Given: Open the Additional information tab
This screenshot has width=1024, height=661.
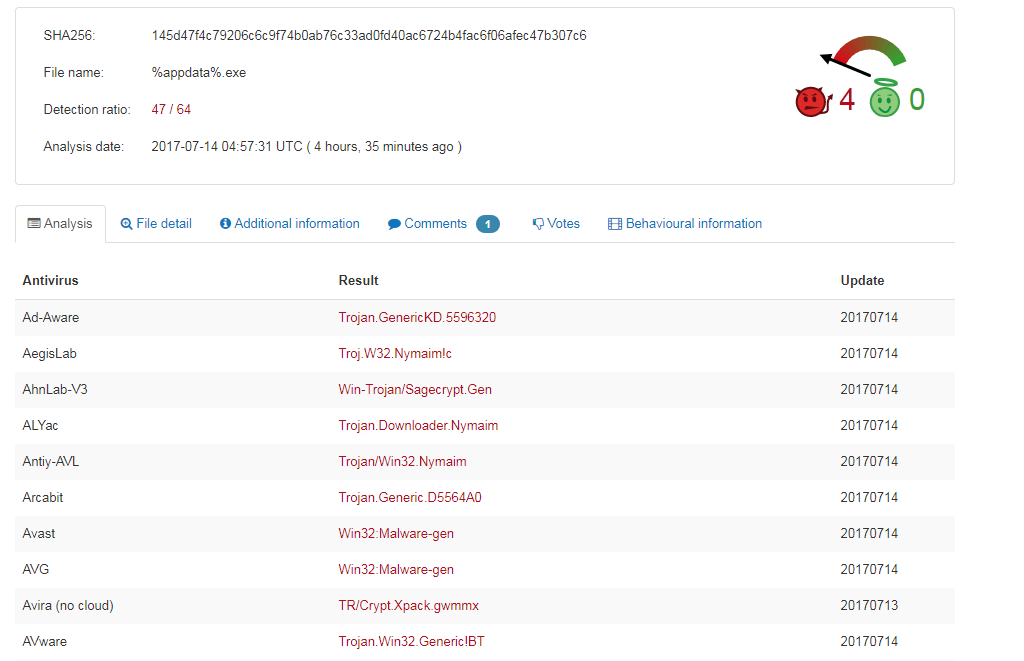Looking at the screenshot, I should point(289,223).
